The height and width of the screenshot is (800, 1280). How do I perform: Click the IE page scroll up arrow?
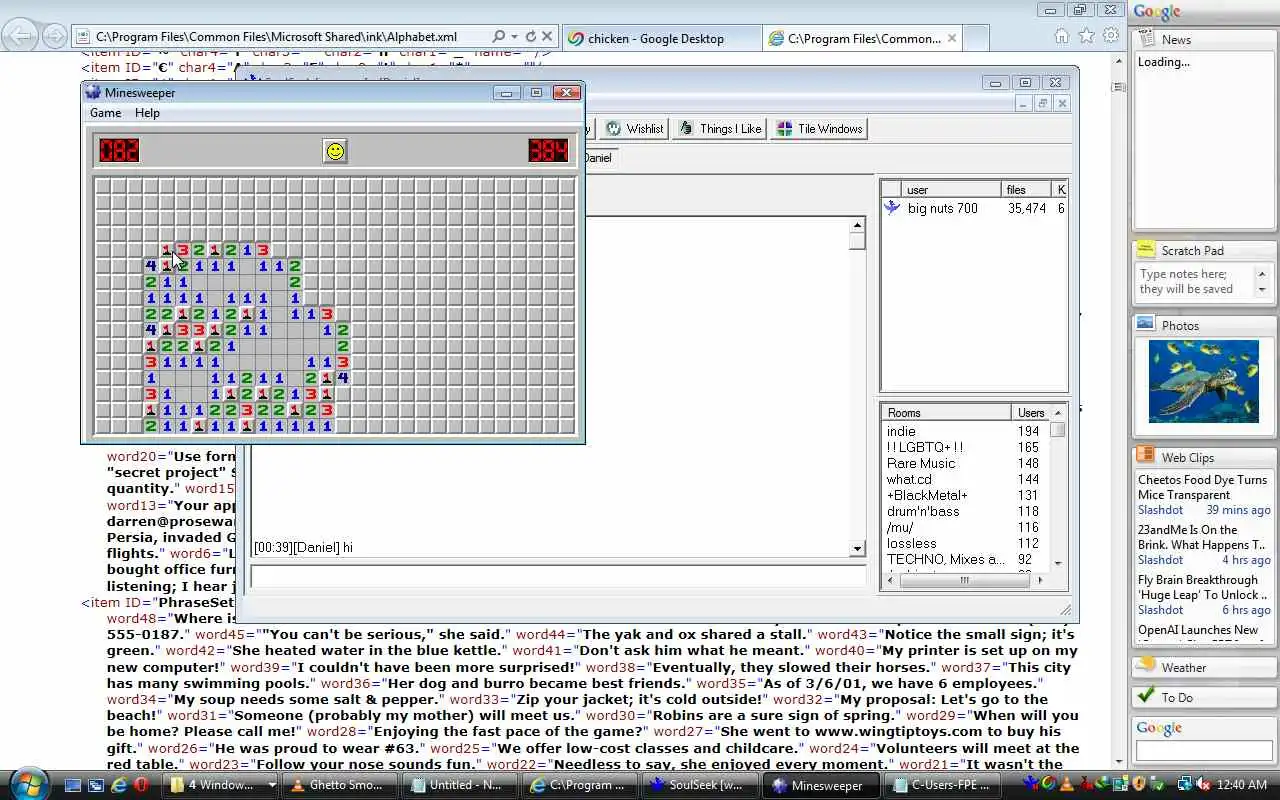pyautogui.click(x=1119, y=62)
